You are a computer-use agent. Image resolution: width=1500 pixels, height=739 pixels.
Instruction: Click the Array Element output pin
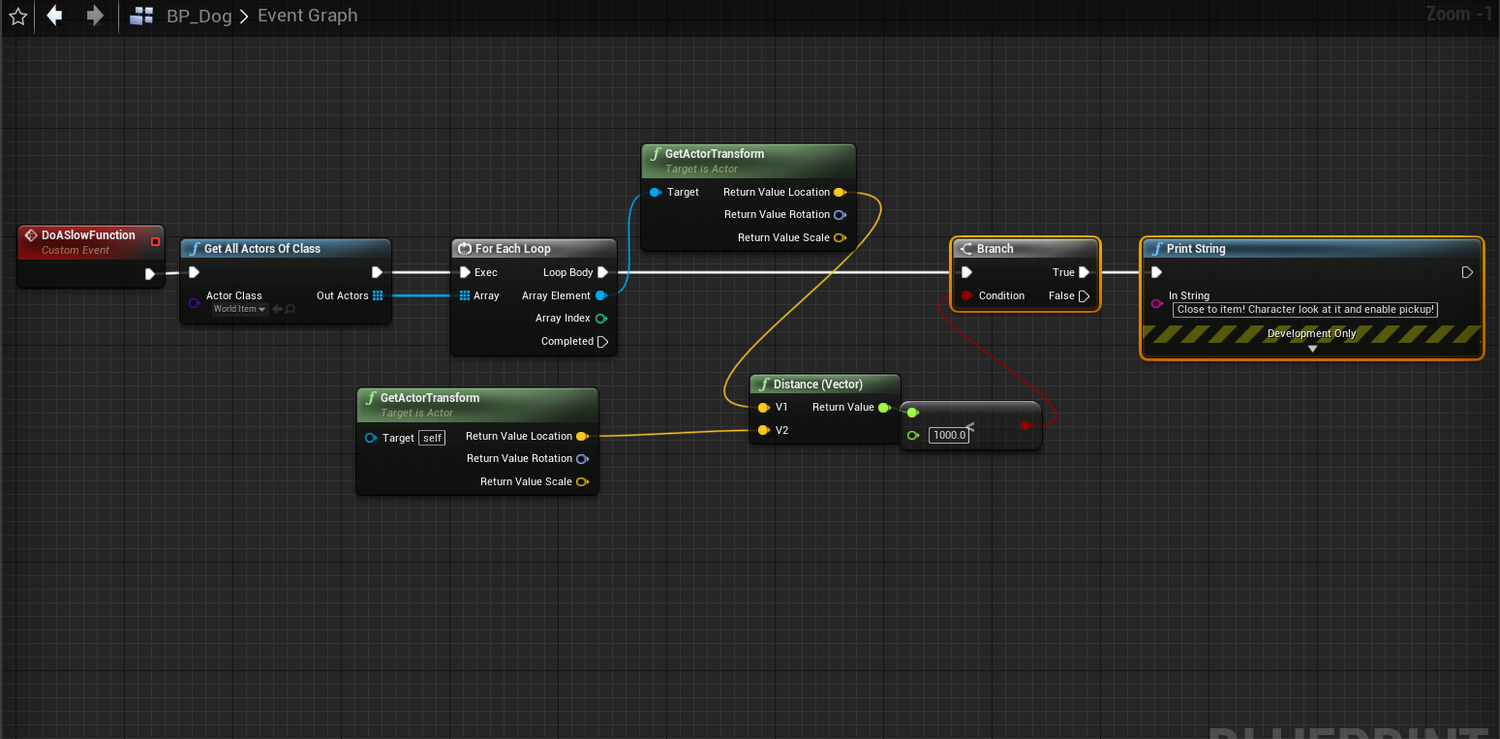pyautogui.click(x=601, y=295)
